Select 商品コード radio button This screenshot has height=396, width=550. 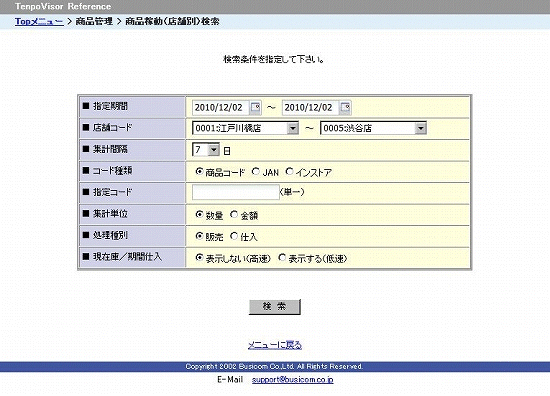pyautogui.click(x=199, y=172)
